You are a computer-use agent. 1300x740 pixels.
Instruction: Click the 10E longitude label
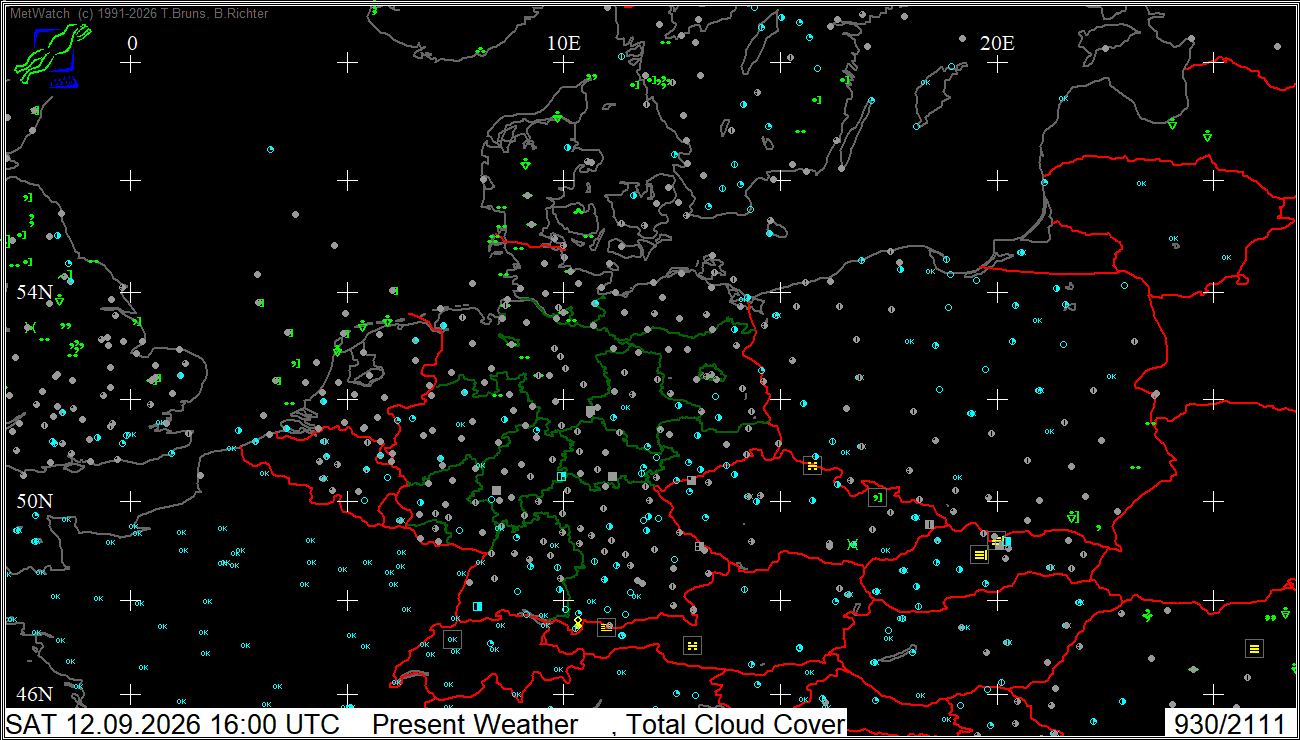(x=564, y=43)
